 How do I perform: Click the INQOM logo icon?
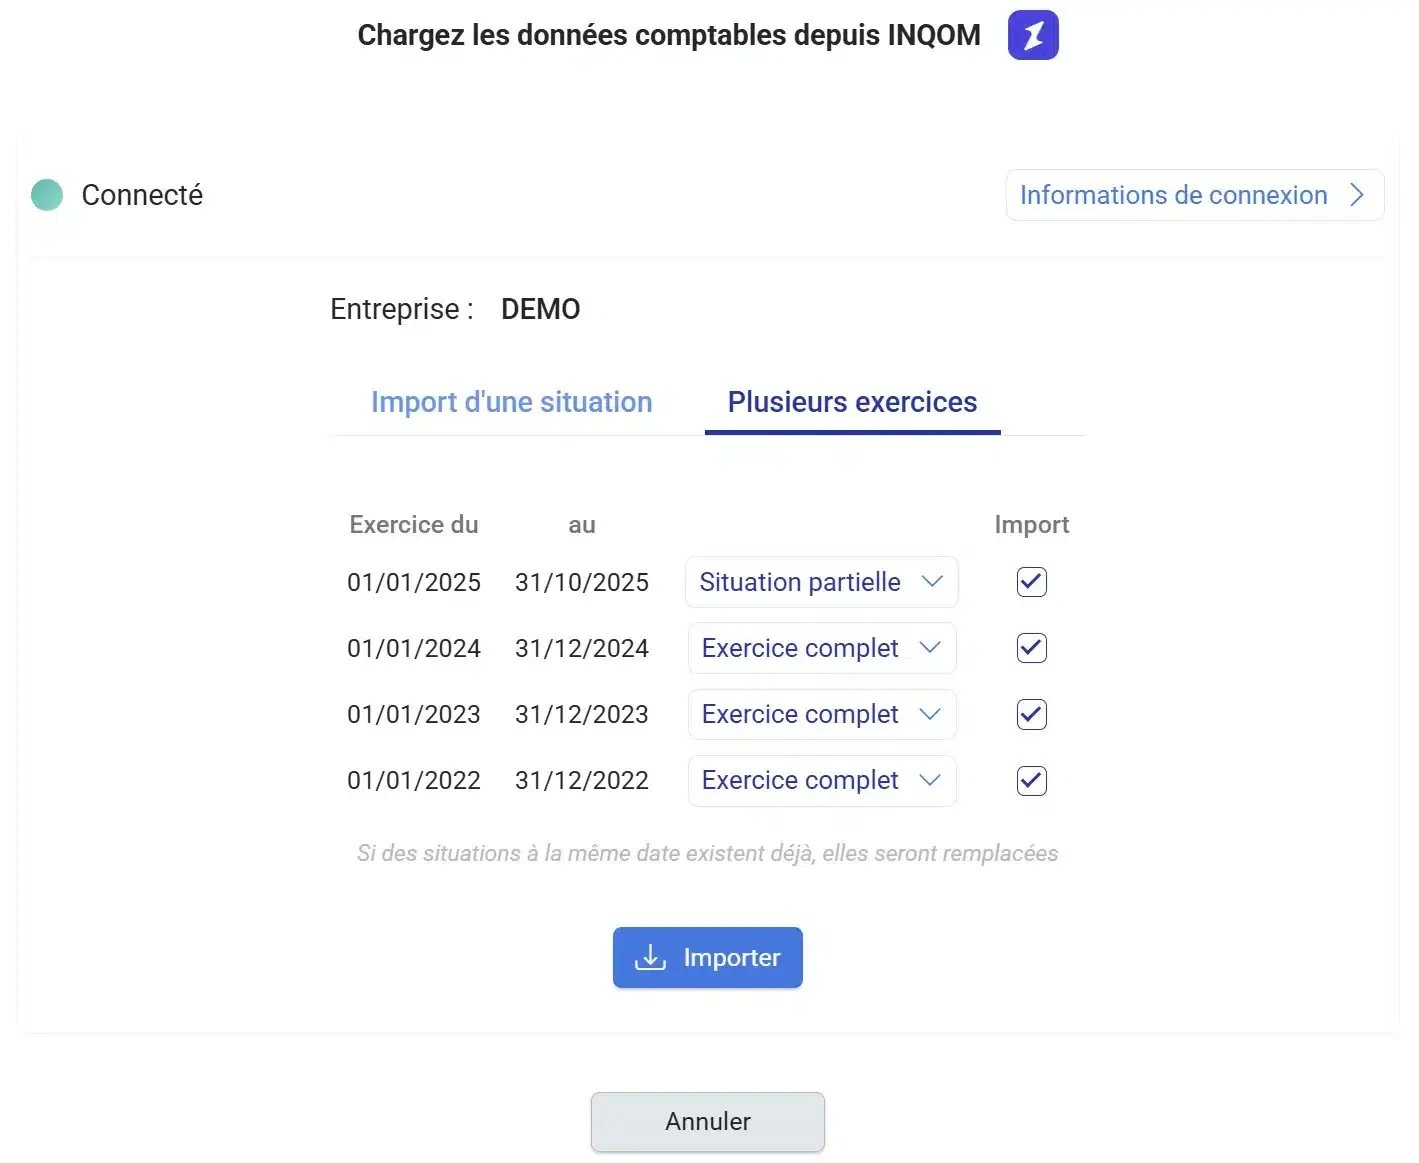(x=1033, y=35)
